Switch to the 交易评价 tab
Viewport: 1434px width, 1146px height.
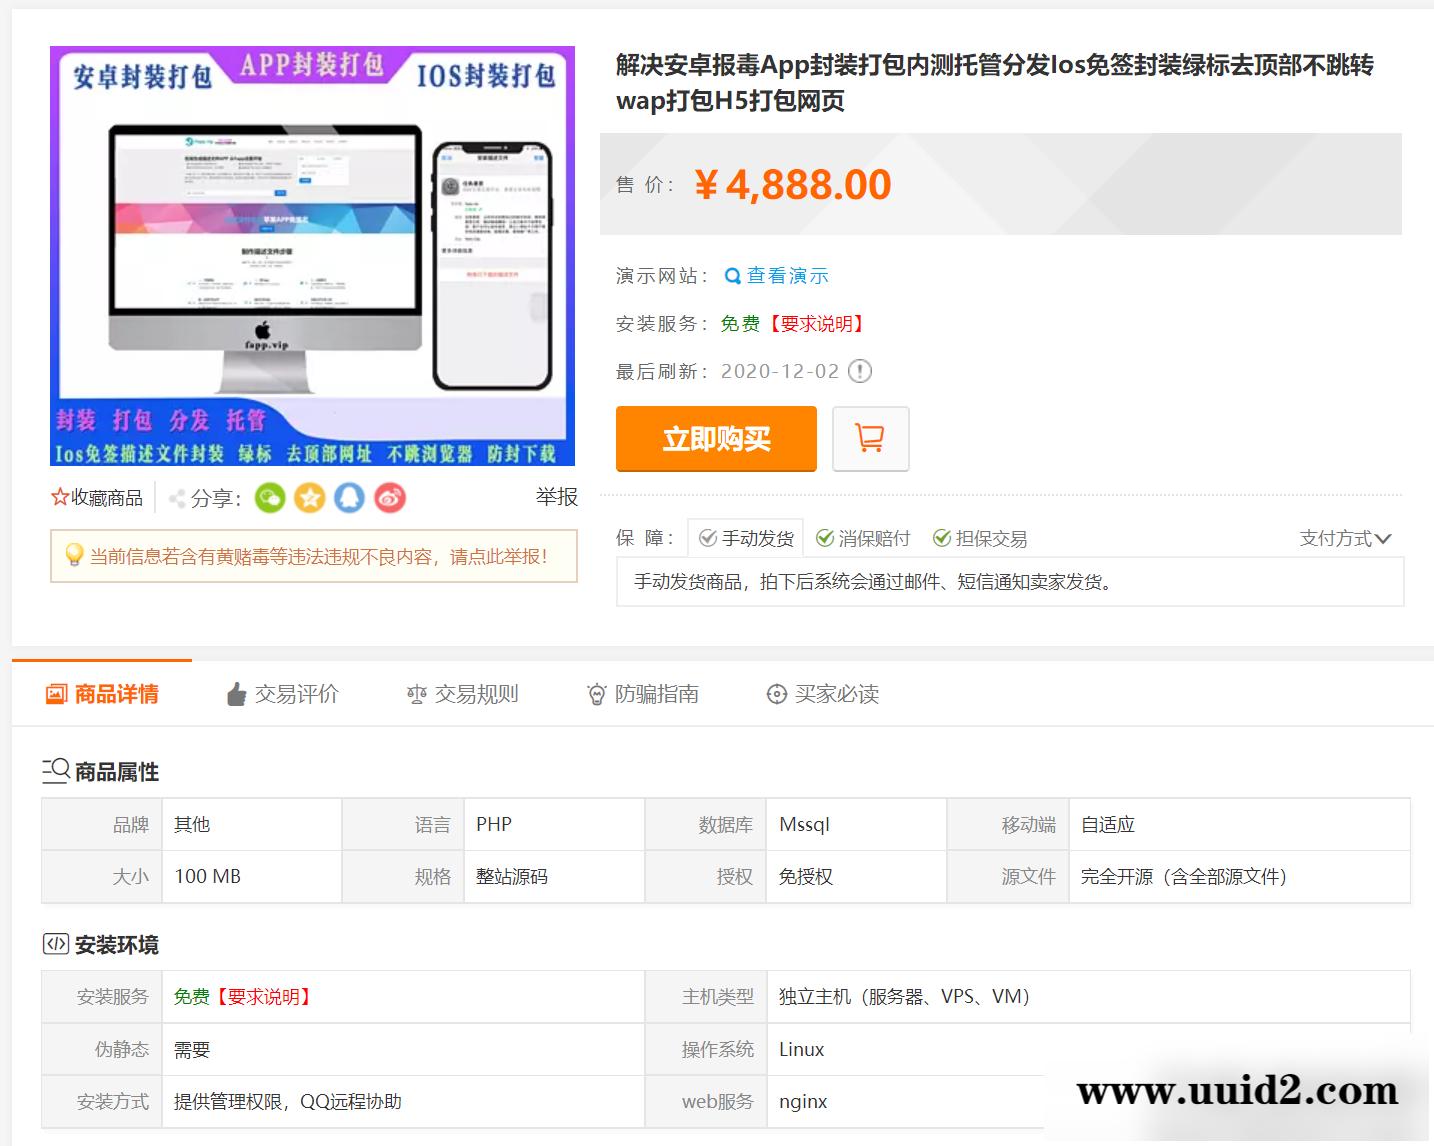[x=284, y=693]
